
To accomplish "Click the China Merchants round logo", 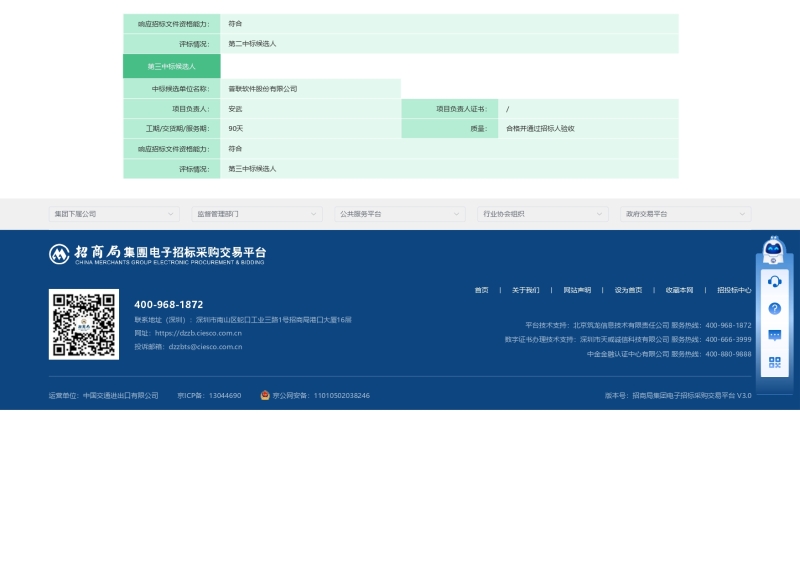I will (x=59, y=254).
